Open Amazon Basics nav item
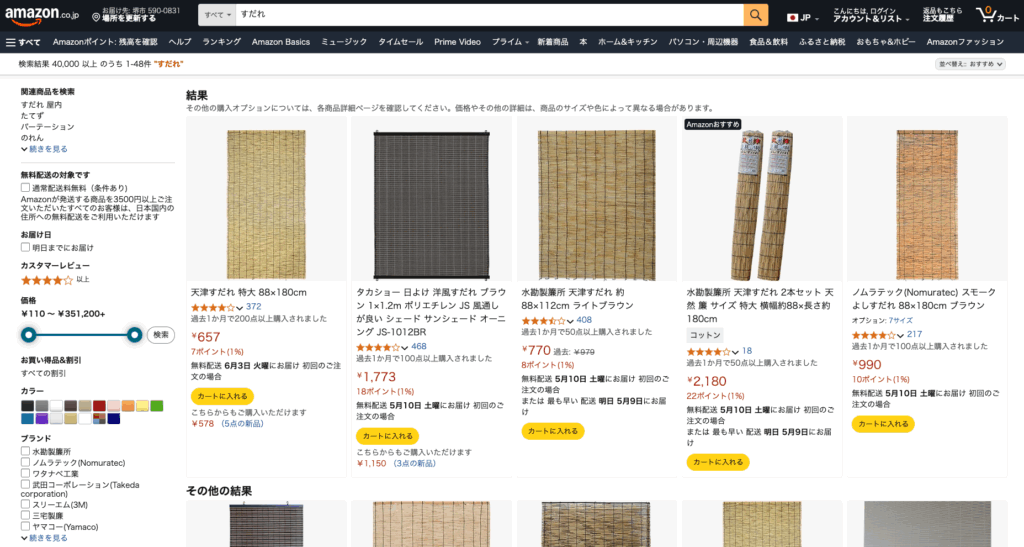Screen dimensions: 1024x547 click(x=281, y=42)
